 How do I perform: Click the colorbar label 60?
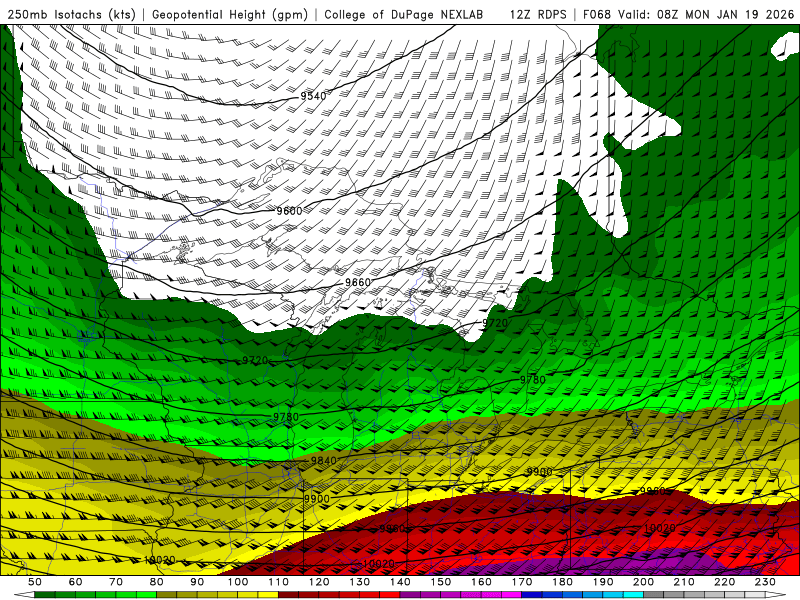point(75,582)
